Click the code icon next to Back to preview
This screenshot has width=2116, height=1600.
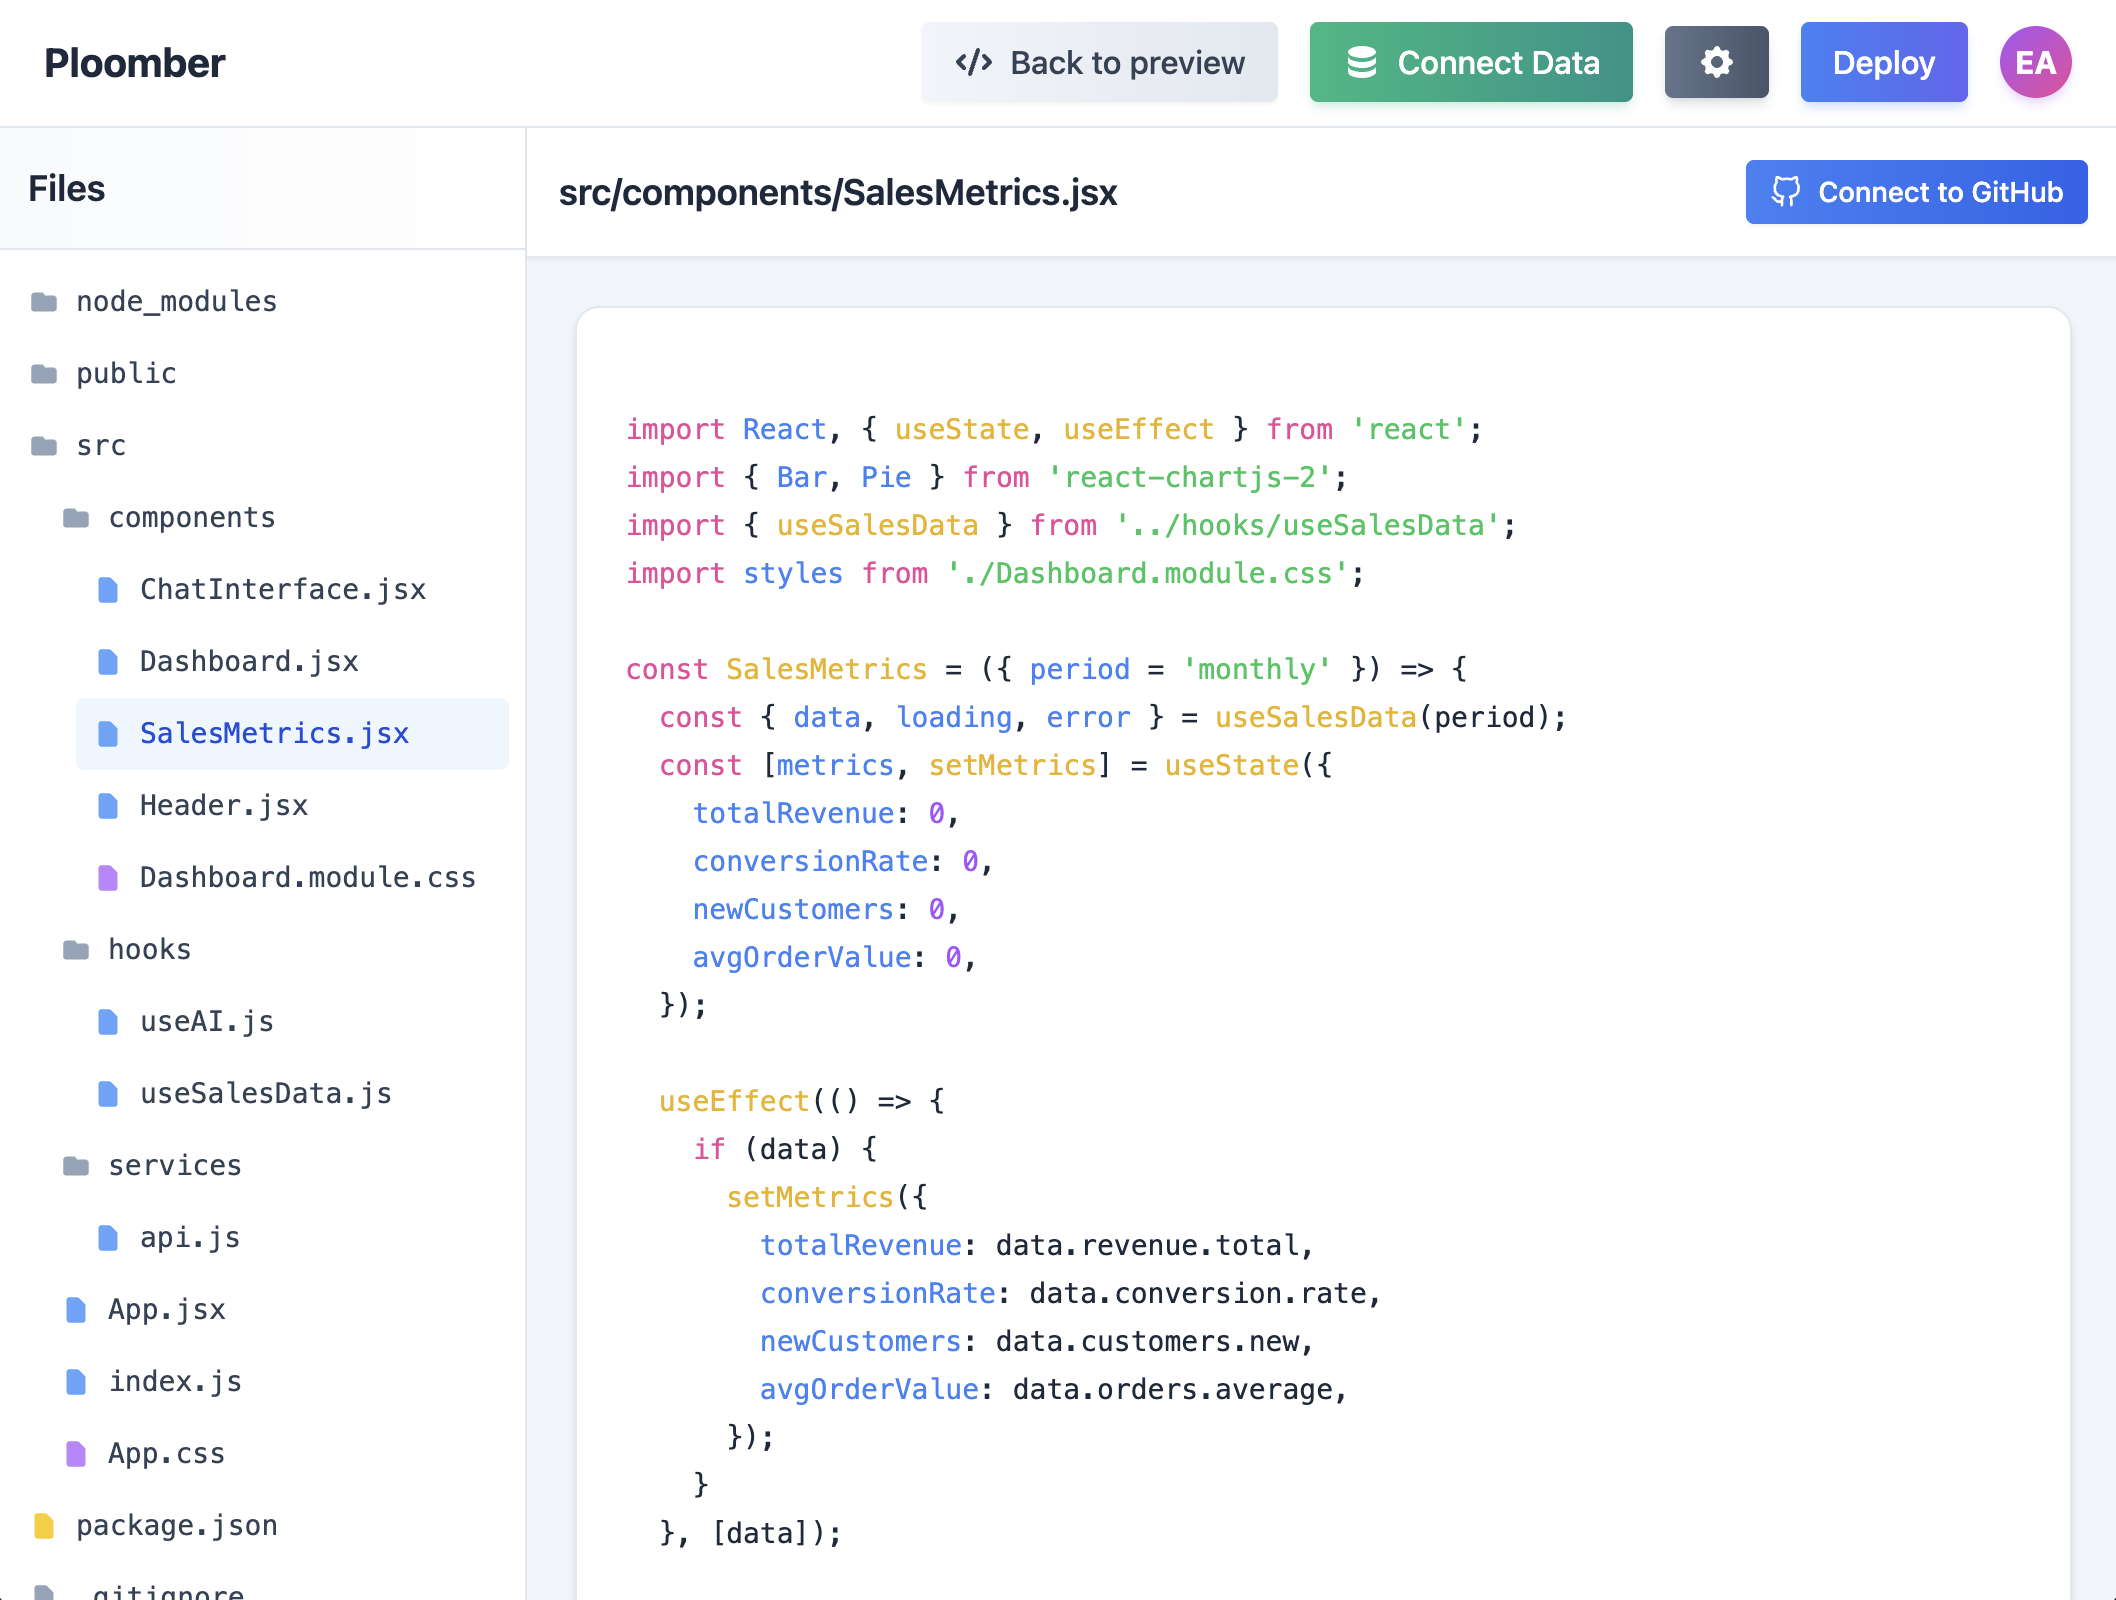974,62
